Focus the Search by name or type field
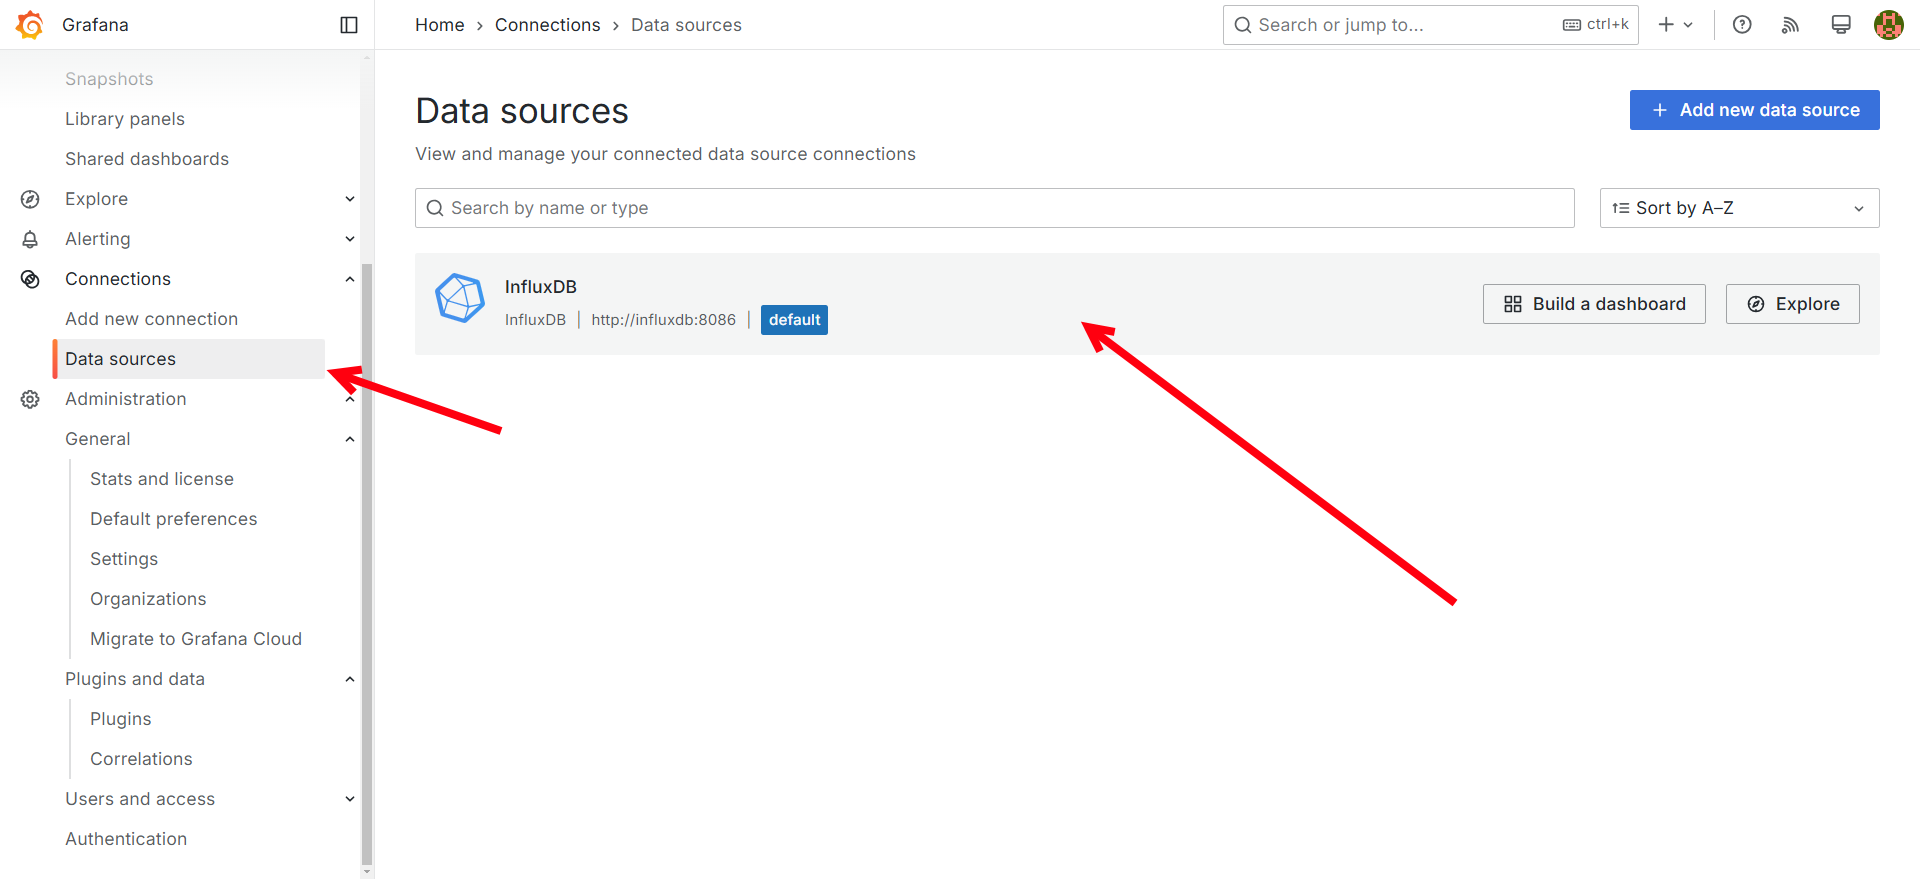 [994, 208]
